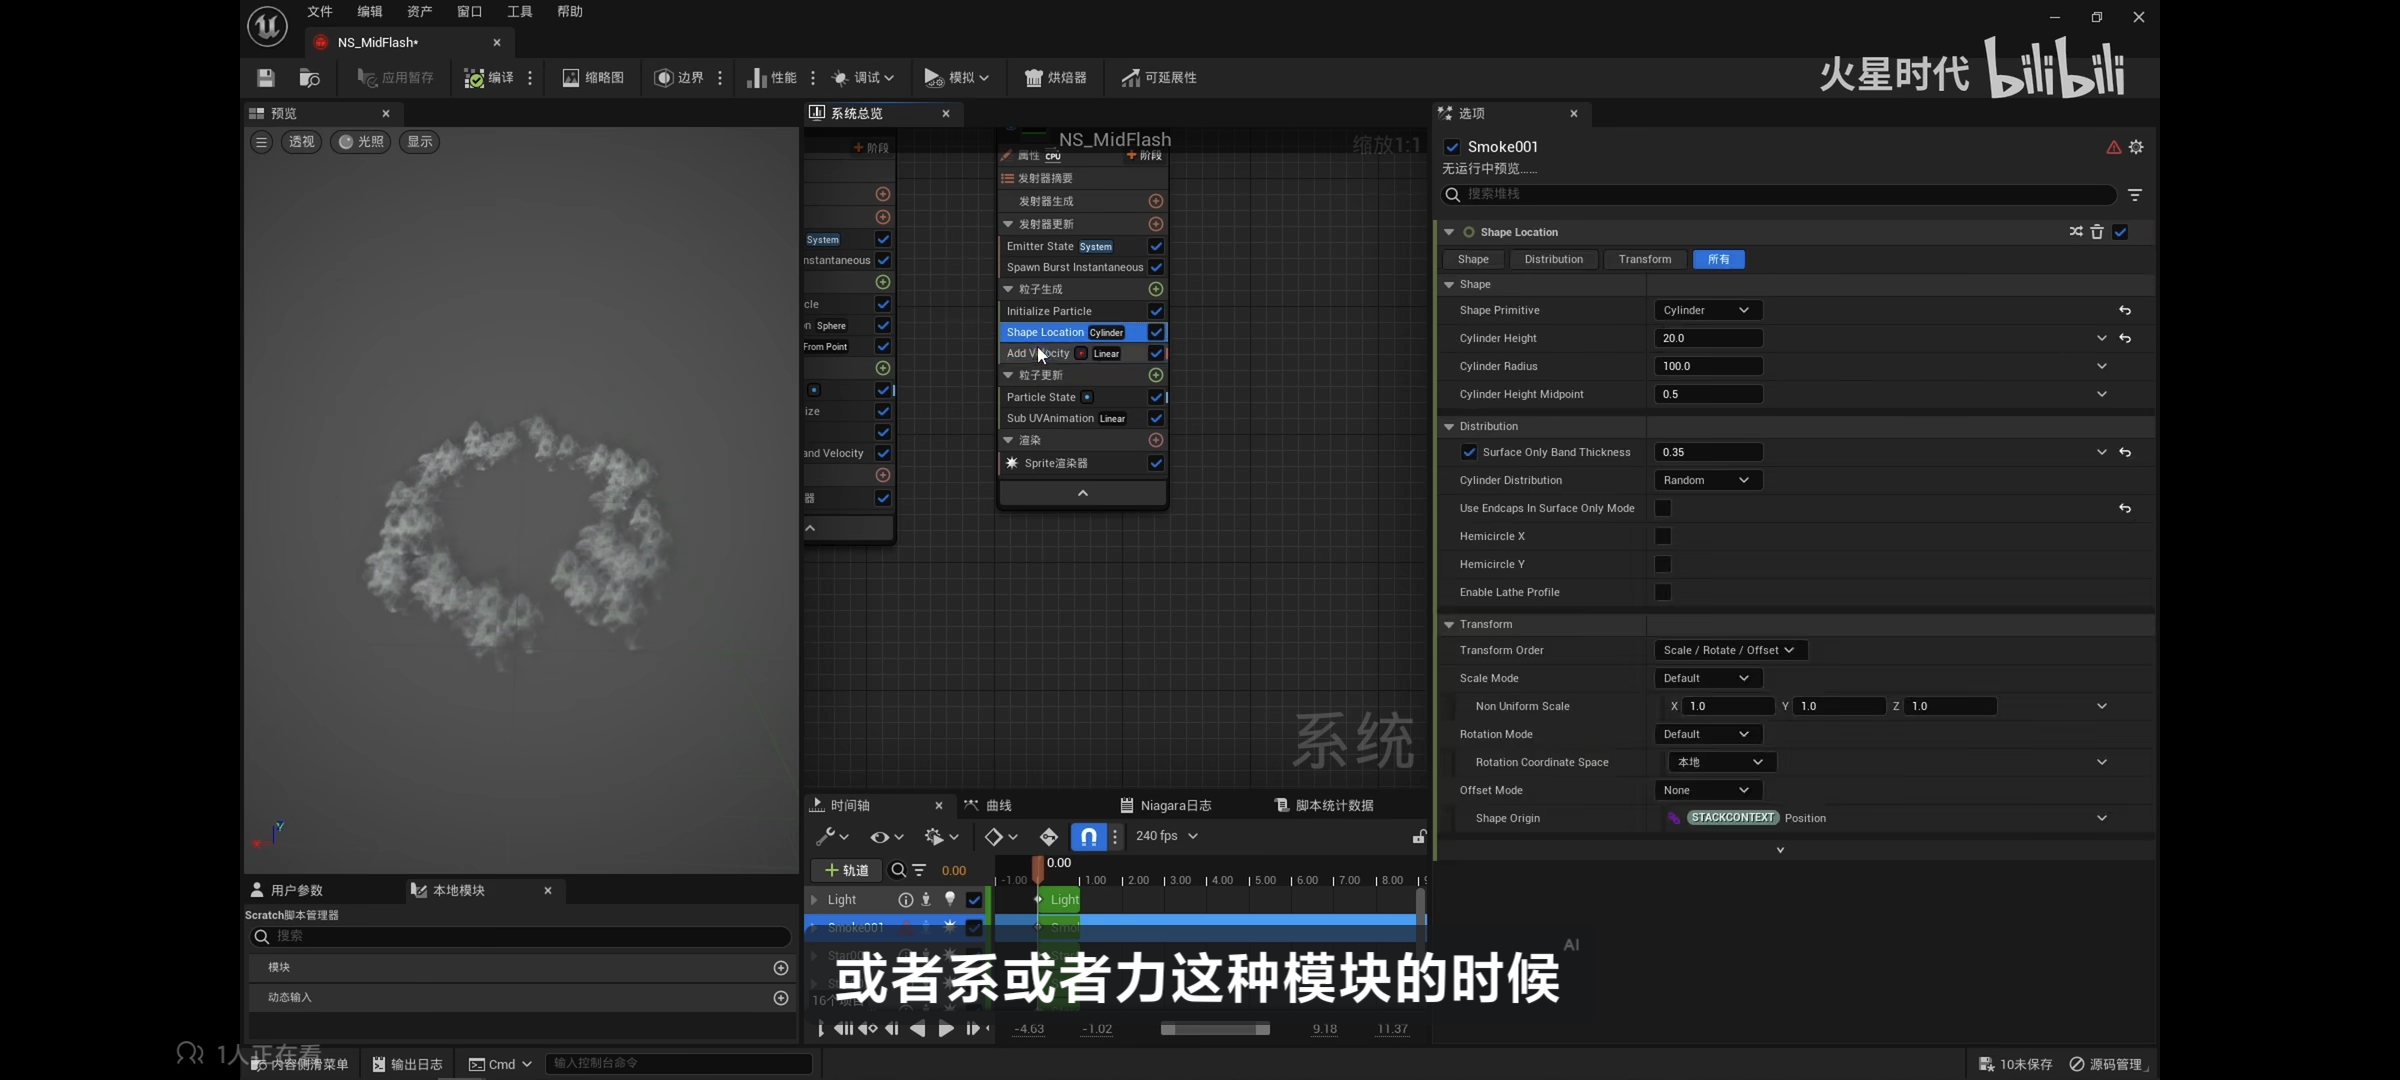Open the Shape Primitive Cylinder dropdown

[1706, 310]
